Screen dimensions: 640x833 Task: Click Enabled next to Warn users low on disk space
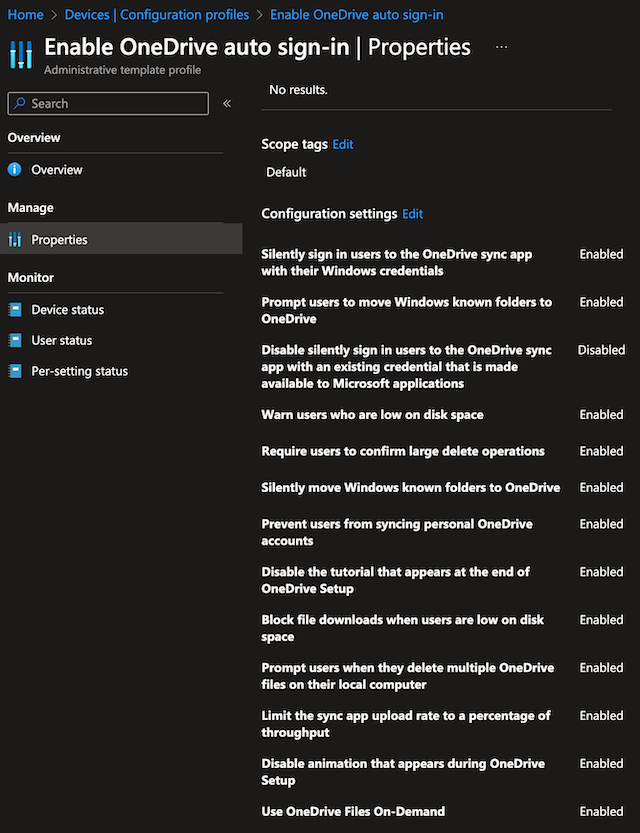click(601, 414)
